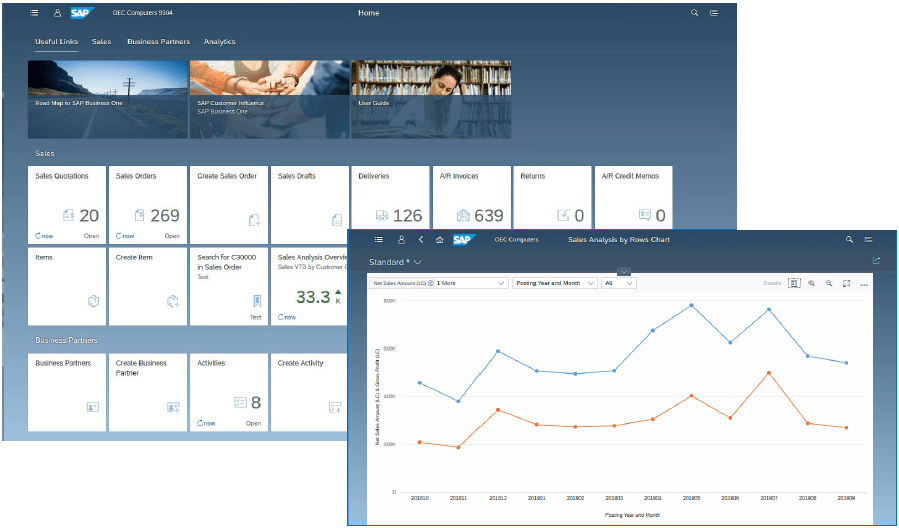This screenshot has width=899, height=528.
Task: Click blue line point at 201905
Action: (x=691, y=306)
